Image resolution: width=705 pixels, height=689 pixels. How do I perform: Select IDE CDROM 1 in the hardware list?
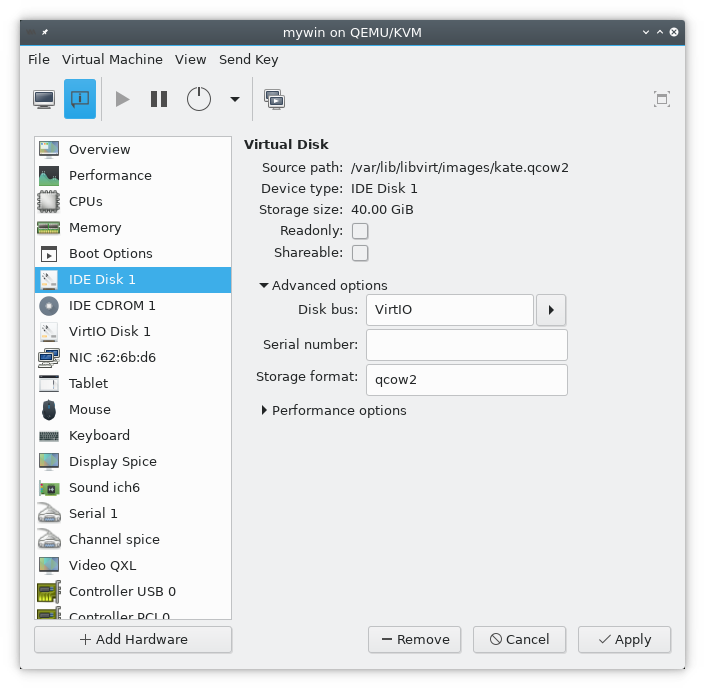[x=112, y=305]
